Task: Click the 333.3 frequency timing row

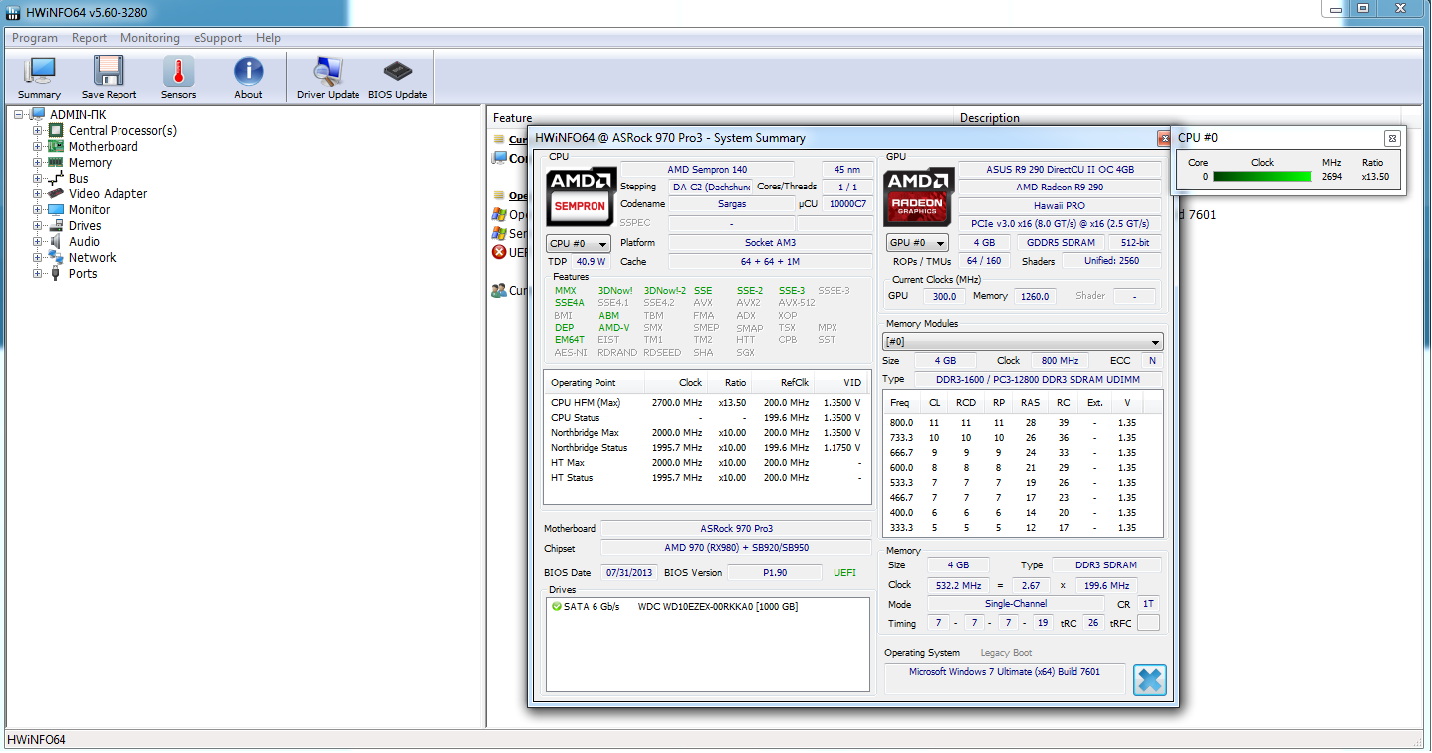Action: pos(1023,528)
